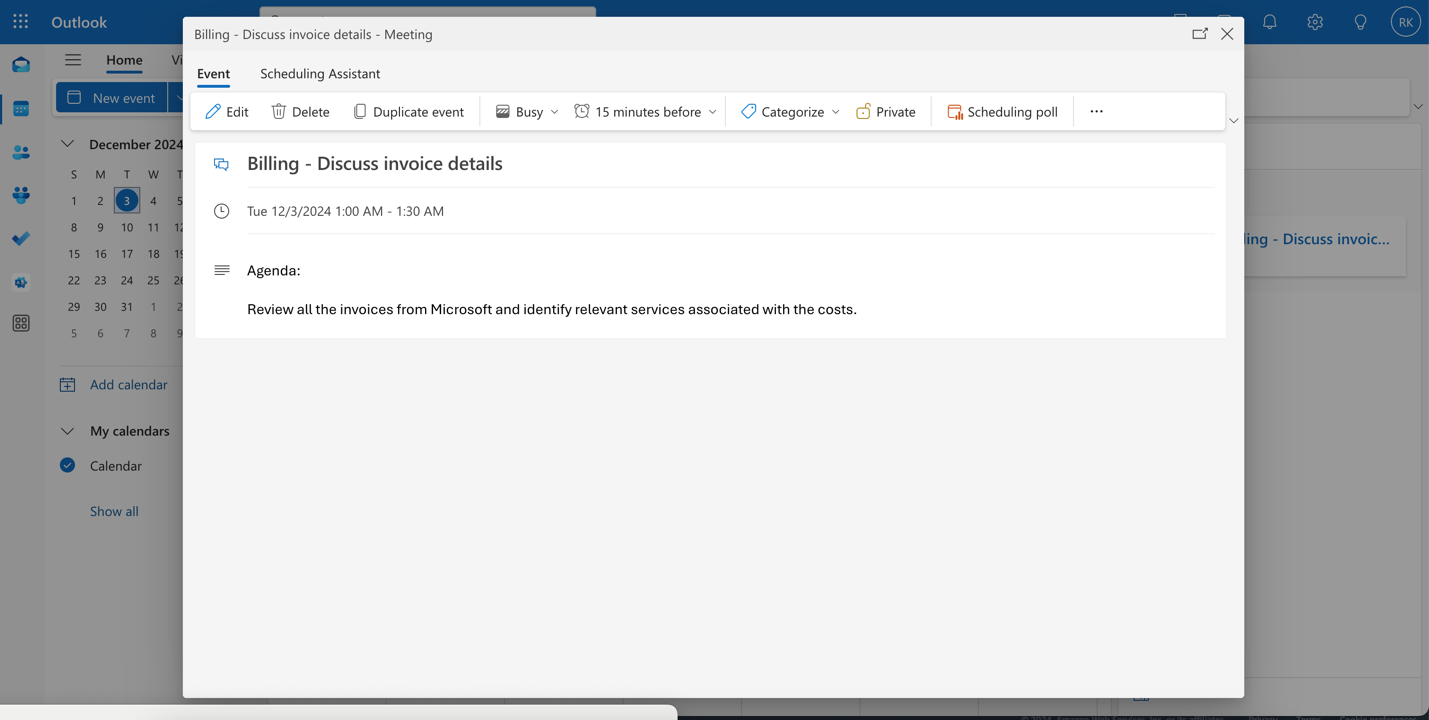The image size is (1429, 720).
Task: Expand the dialog toolbar ribbon chevron
Action: pos(1234,121)
